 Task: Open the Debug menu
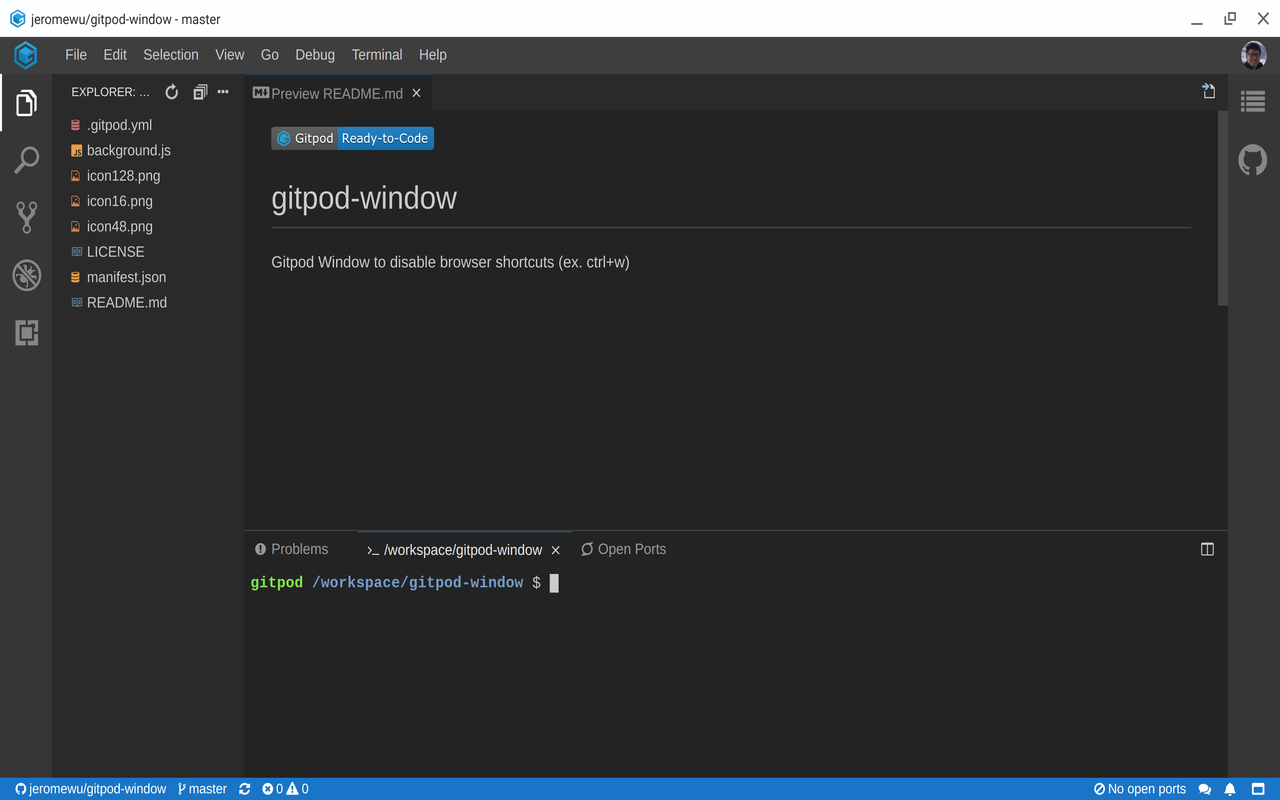pos(315,55)
